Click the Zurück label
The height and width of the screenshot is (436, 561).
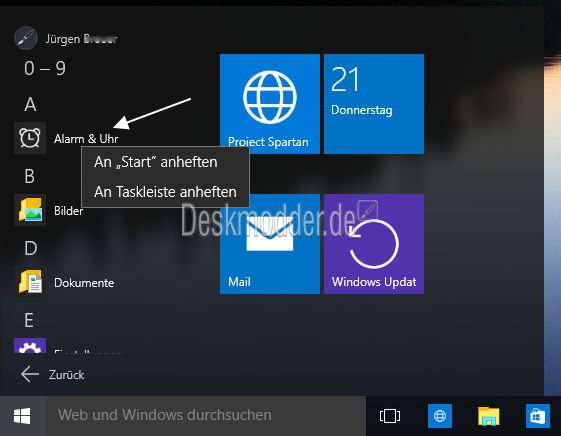tap(67, 375)
